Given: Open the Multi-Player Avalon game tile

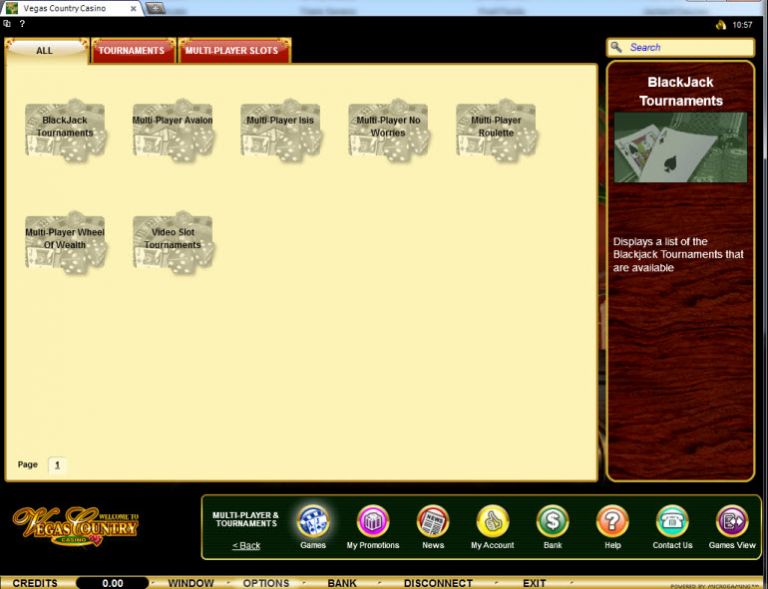Looking at the screenshot, I should coord(173,130).
